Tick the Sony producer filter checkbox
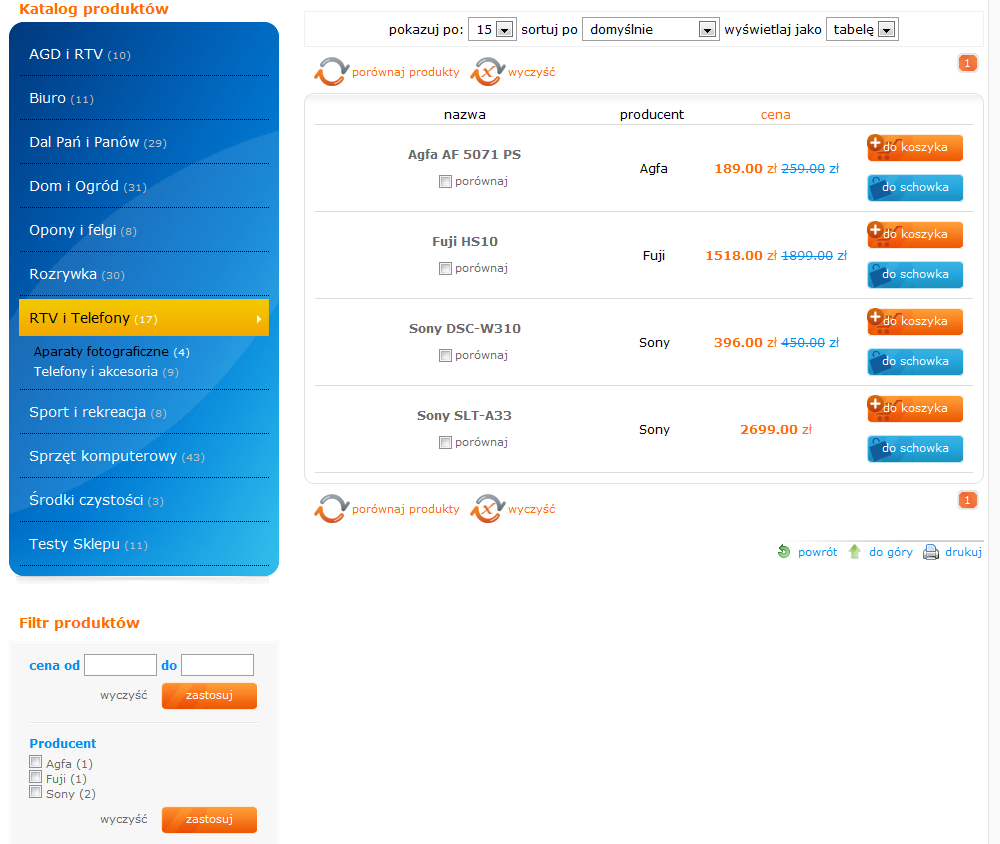Viewport: 1000px width, 844px height. pos(36,792)
